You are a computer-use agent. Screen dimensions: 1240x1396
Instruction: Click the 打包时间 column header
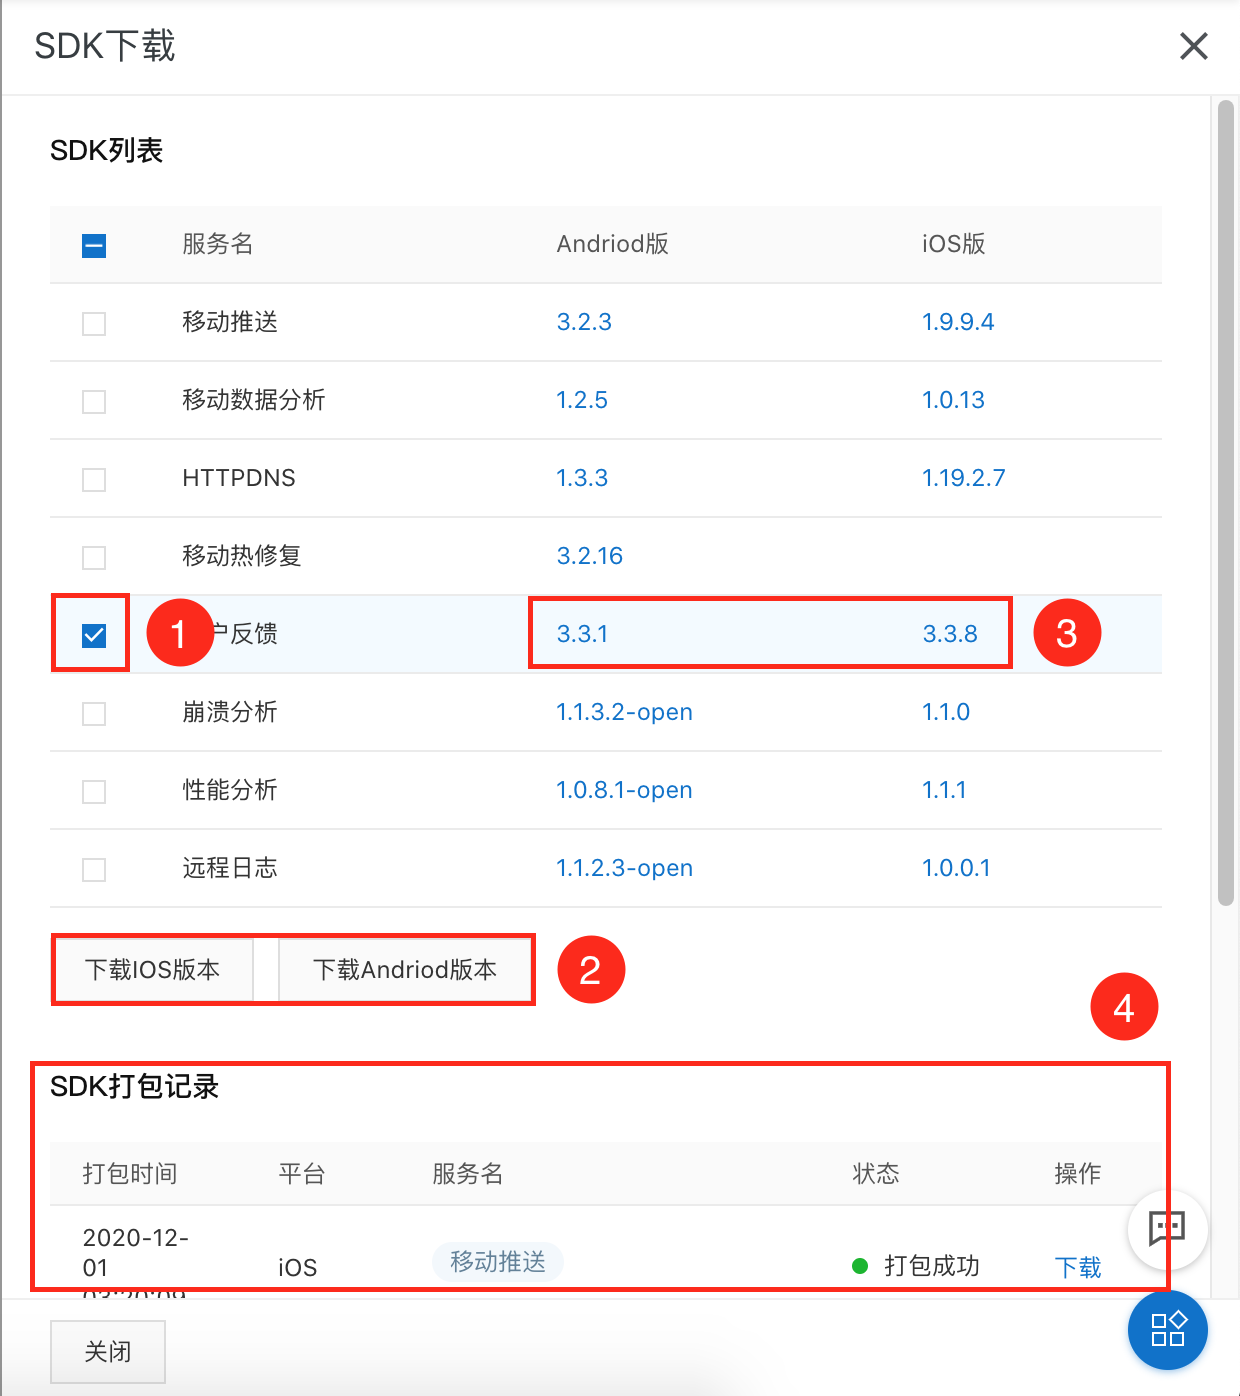(x=130, y=1174)
